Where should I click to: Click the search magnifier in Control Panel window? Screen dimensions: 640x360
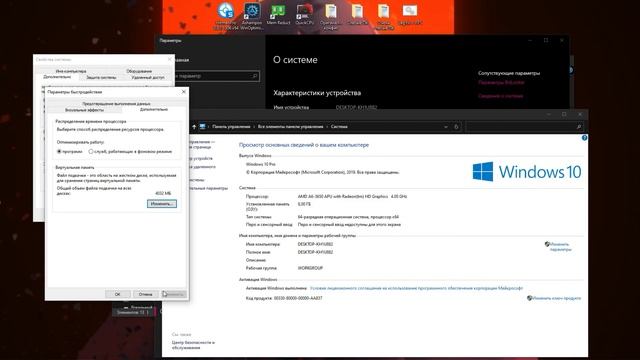[578, 127]
